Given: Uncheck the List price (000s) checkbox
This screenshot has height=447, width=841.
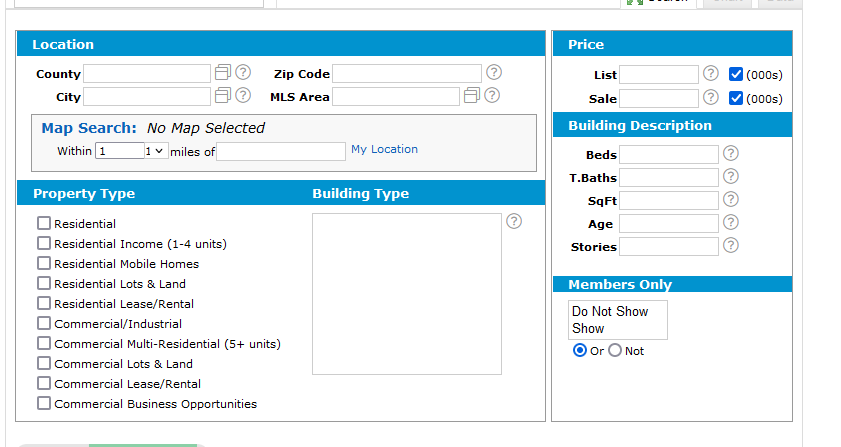Looking at the screenshot, I should [x=736, y=74].
